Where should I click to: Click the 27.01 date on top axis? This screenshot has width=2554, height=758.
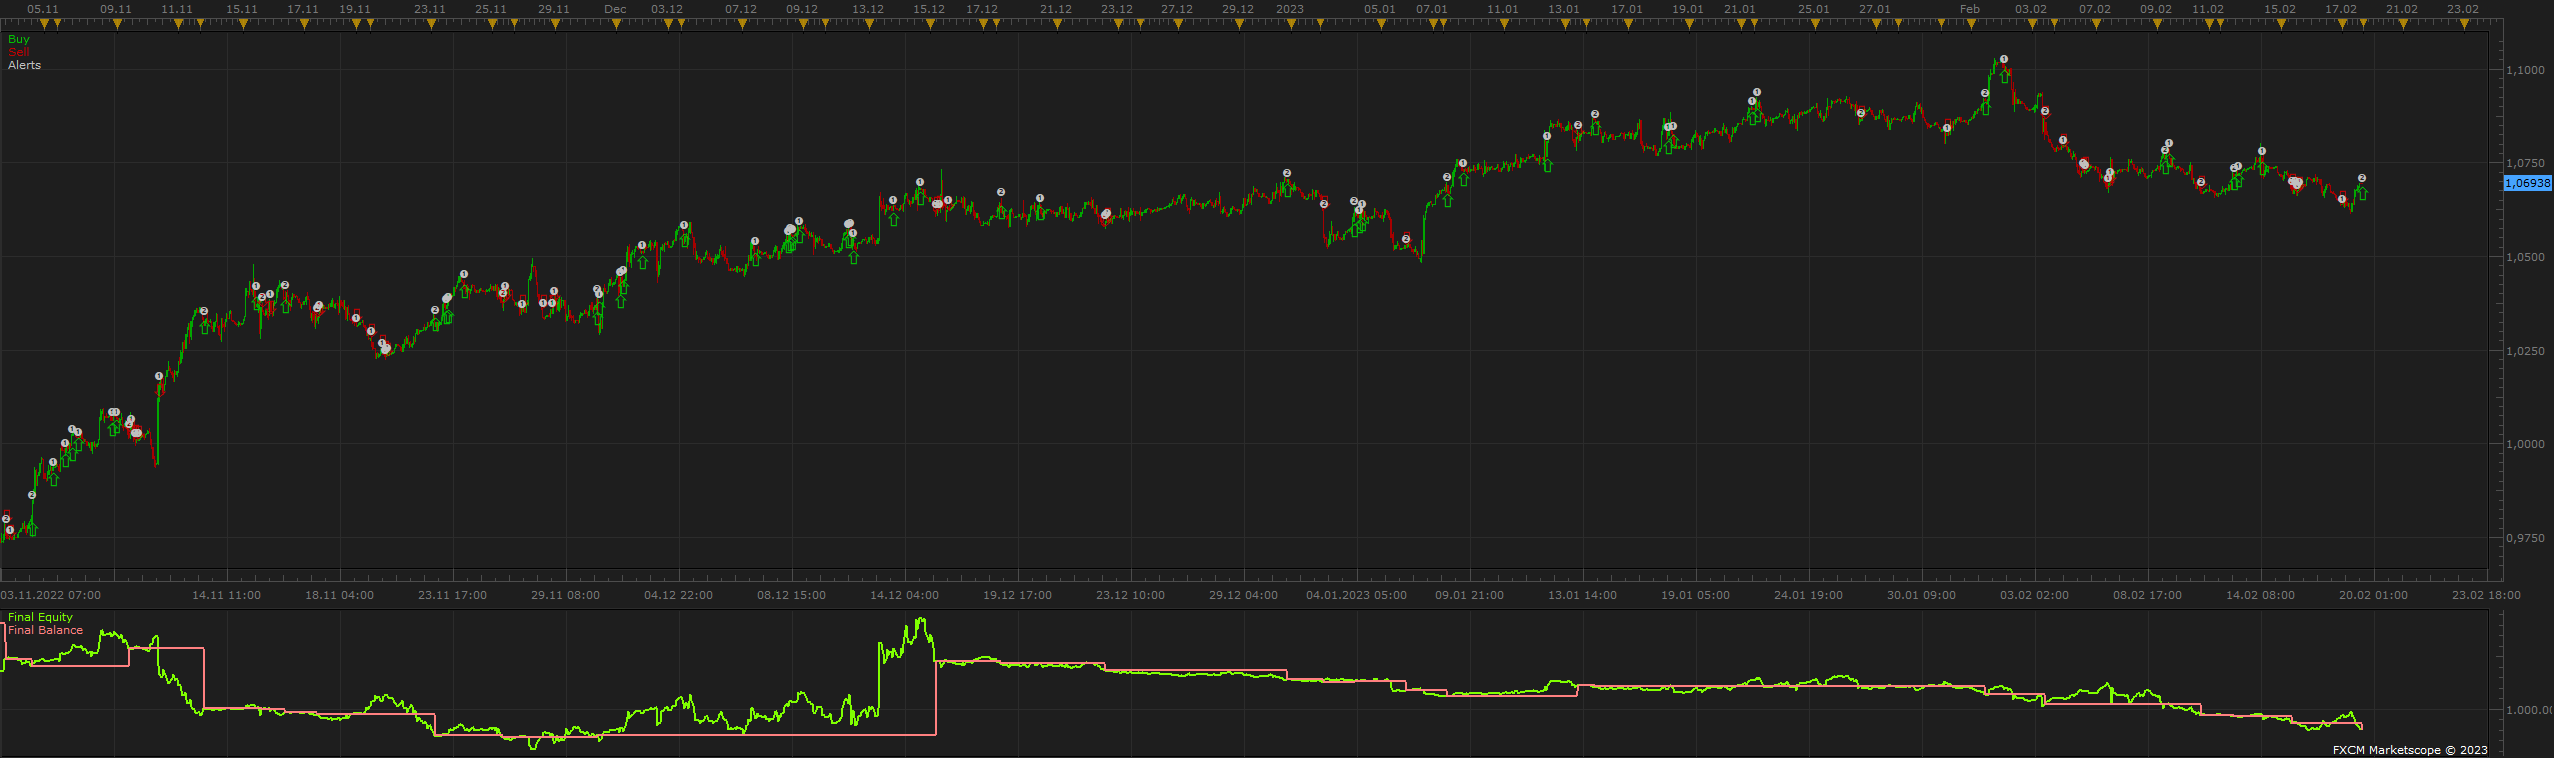pyautogui.click(x=1875, y=9)
